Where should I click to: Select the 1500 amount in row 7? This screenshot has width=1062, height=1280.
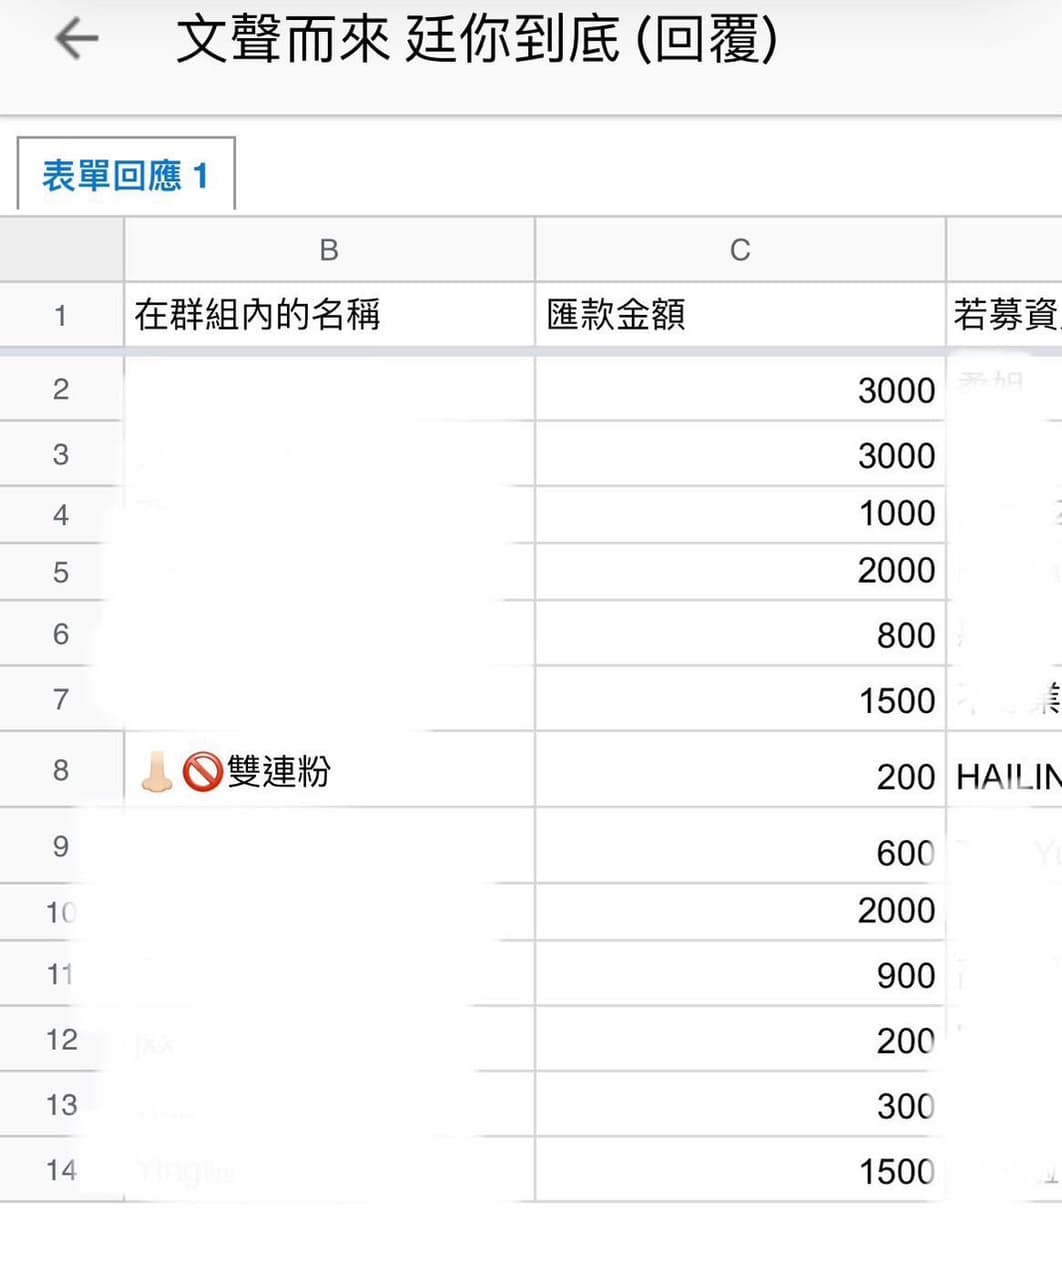(740, 698)
